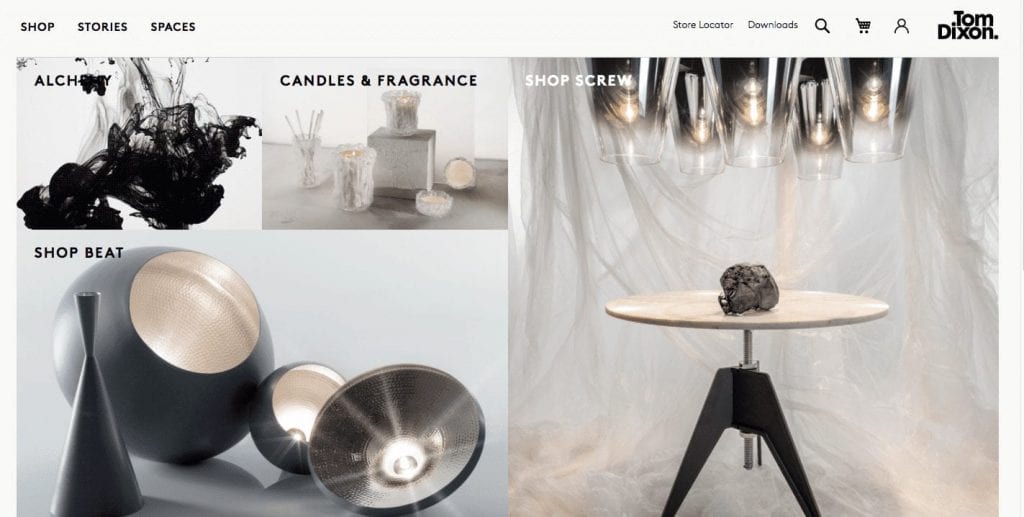Select the SHOP BEAT heading

(x=78, y=253)
